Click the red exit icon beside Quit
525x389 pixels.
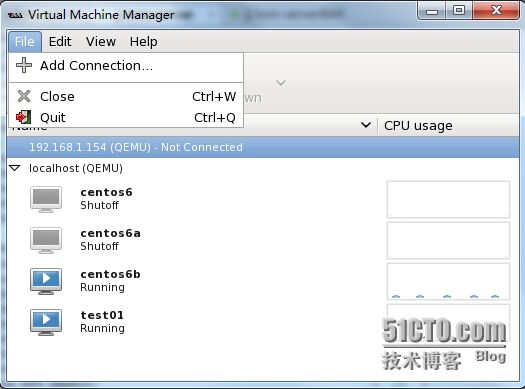pos(23,117)
